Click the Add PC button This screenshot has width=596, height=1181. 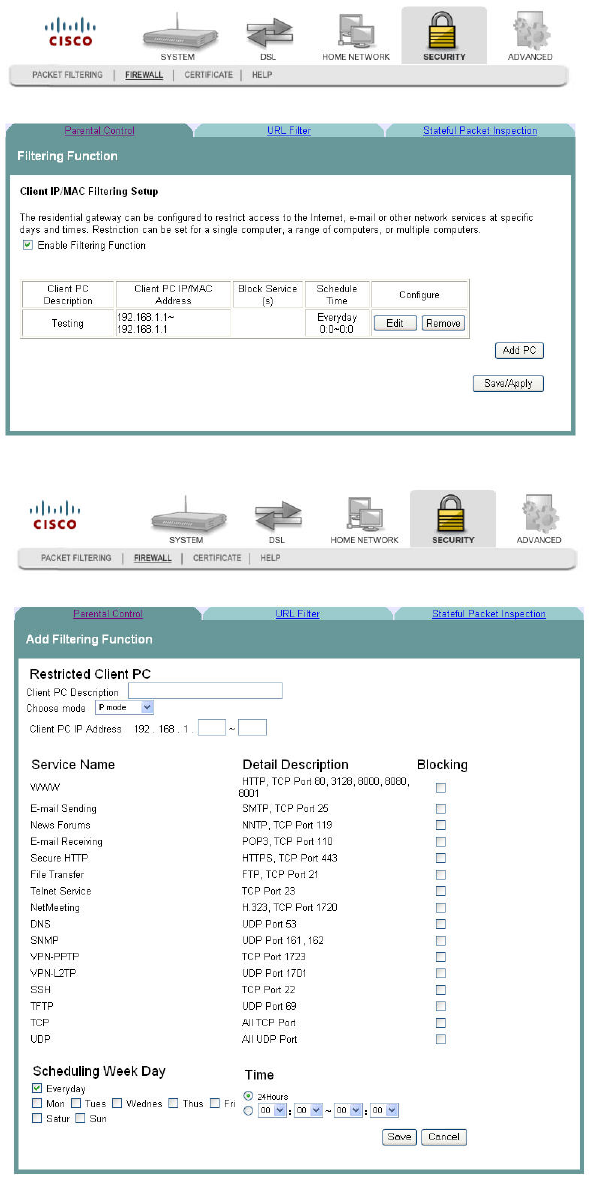[519, 350]
